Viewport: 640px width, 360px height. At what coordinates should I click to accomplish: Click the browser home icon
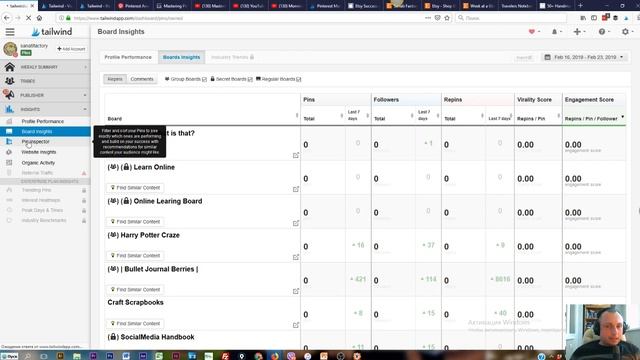[x=39, y=18]
